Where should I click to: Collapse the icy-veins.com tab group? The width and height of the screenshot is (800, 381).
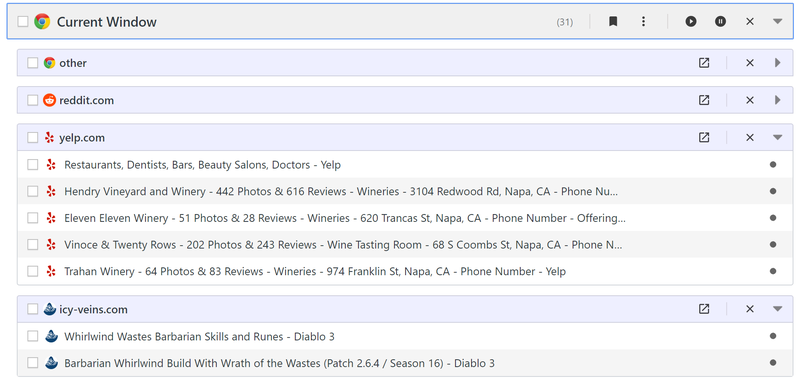coord(778,309)
